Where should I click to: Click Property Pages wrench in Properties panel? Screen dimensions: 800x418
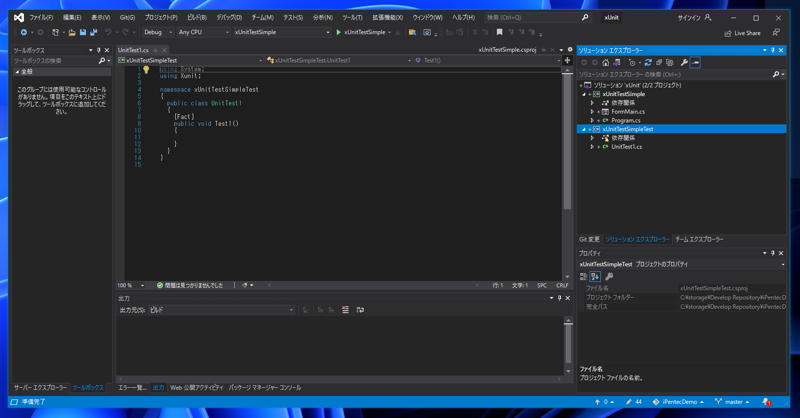[609, 277]
